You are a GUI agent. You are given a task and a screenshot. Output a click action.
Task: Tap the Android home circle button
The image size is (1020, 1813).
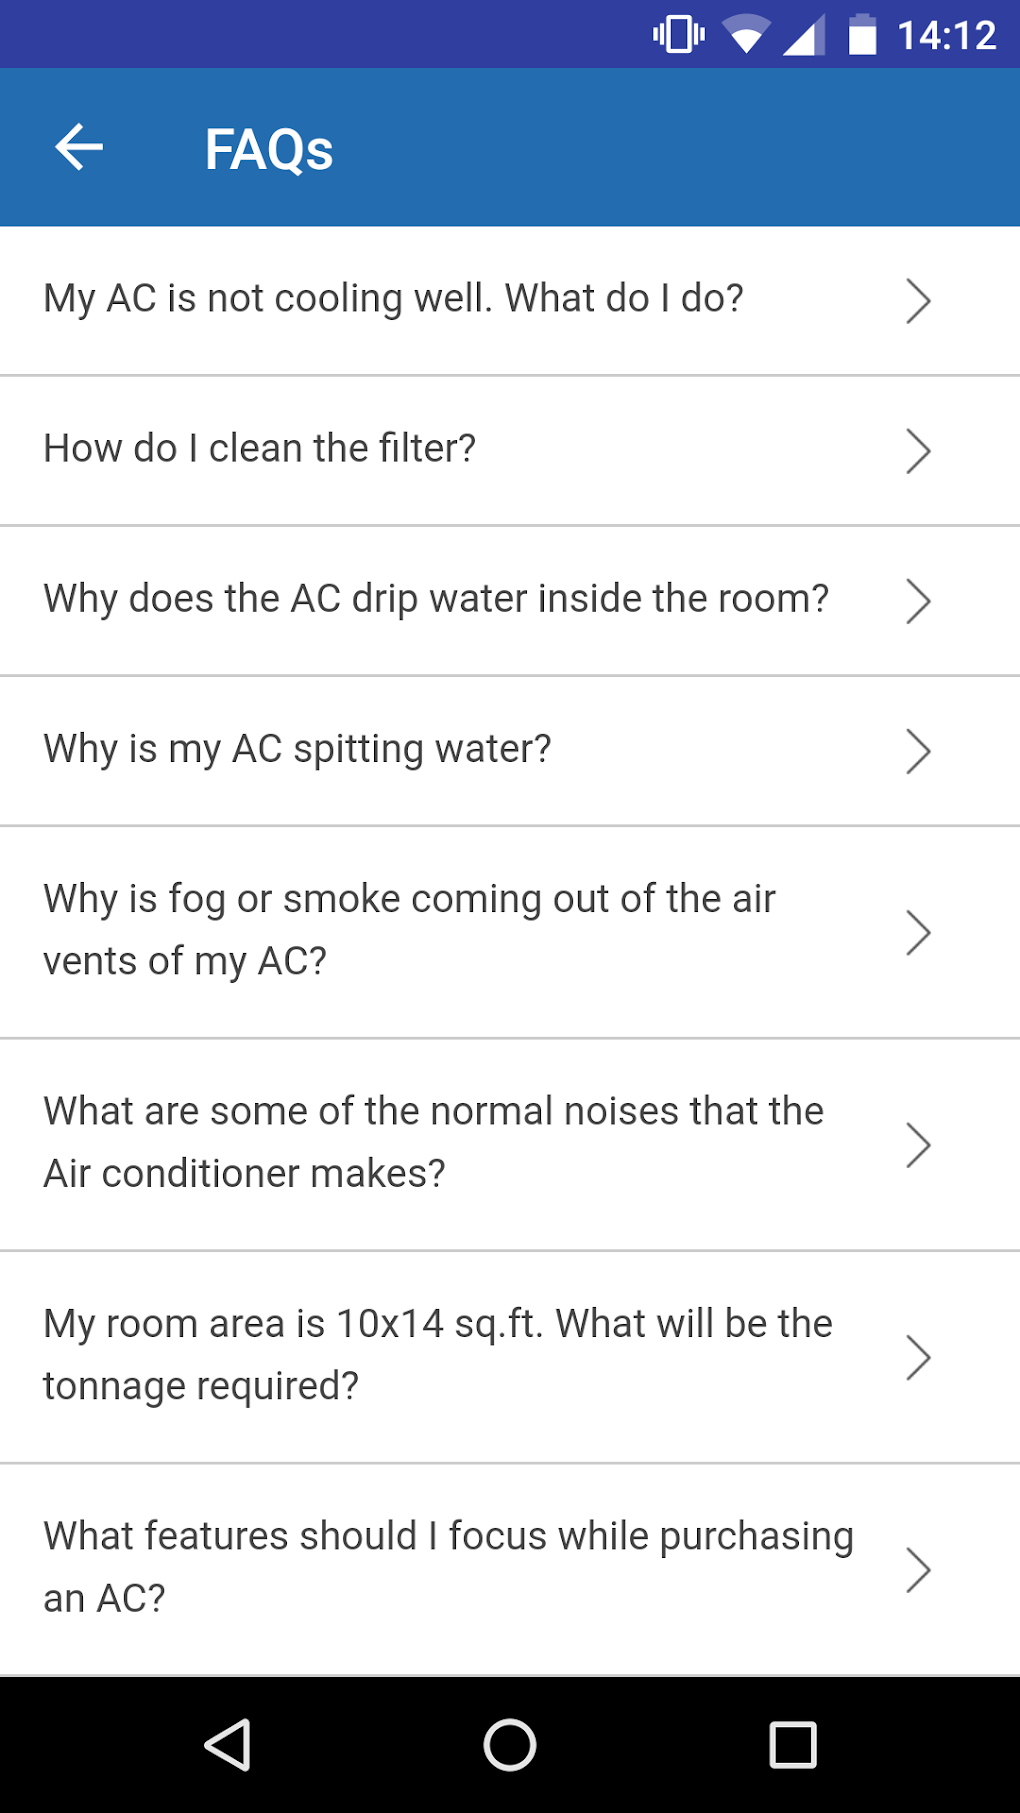coord(510,1745)
